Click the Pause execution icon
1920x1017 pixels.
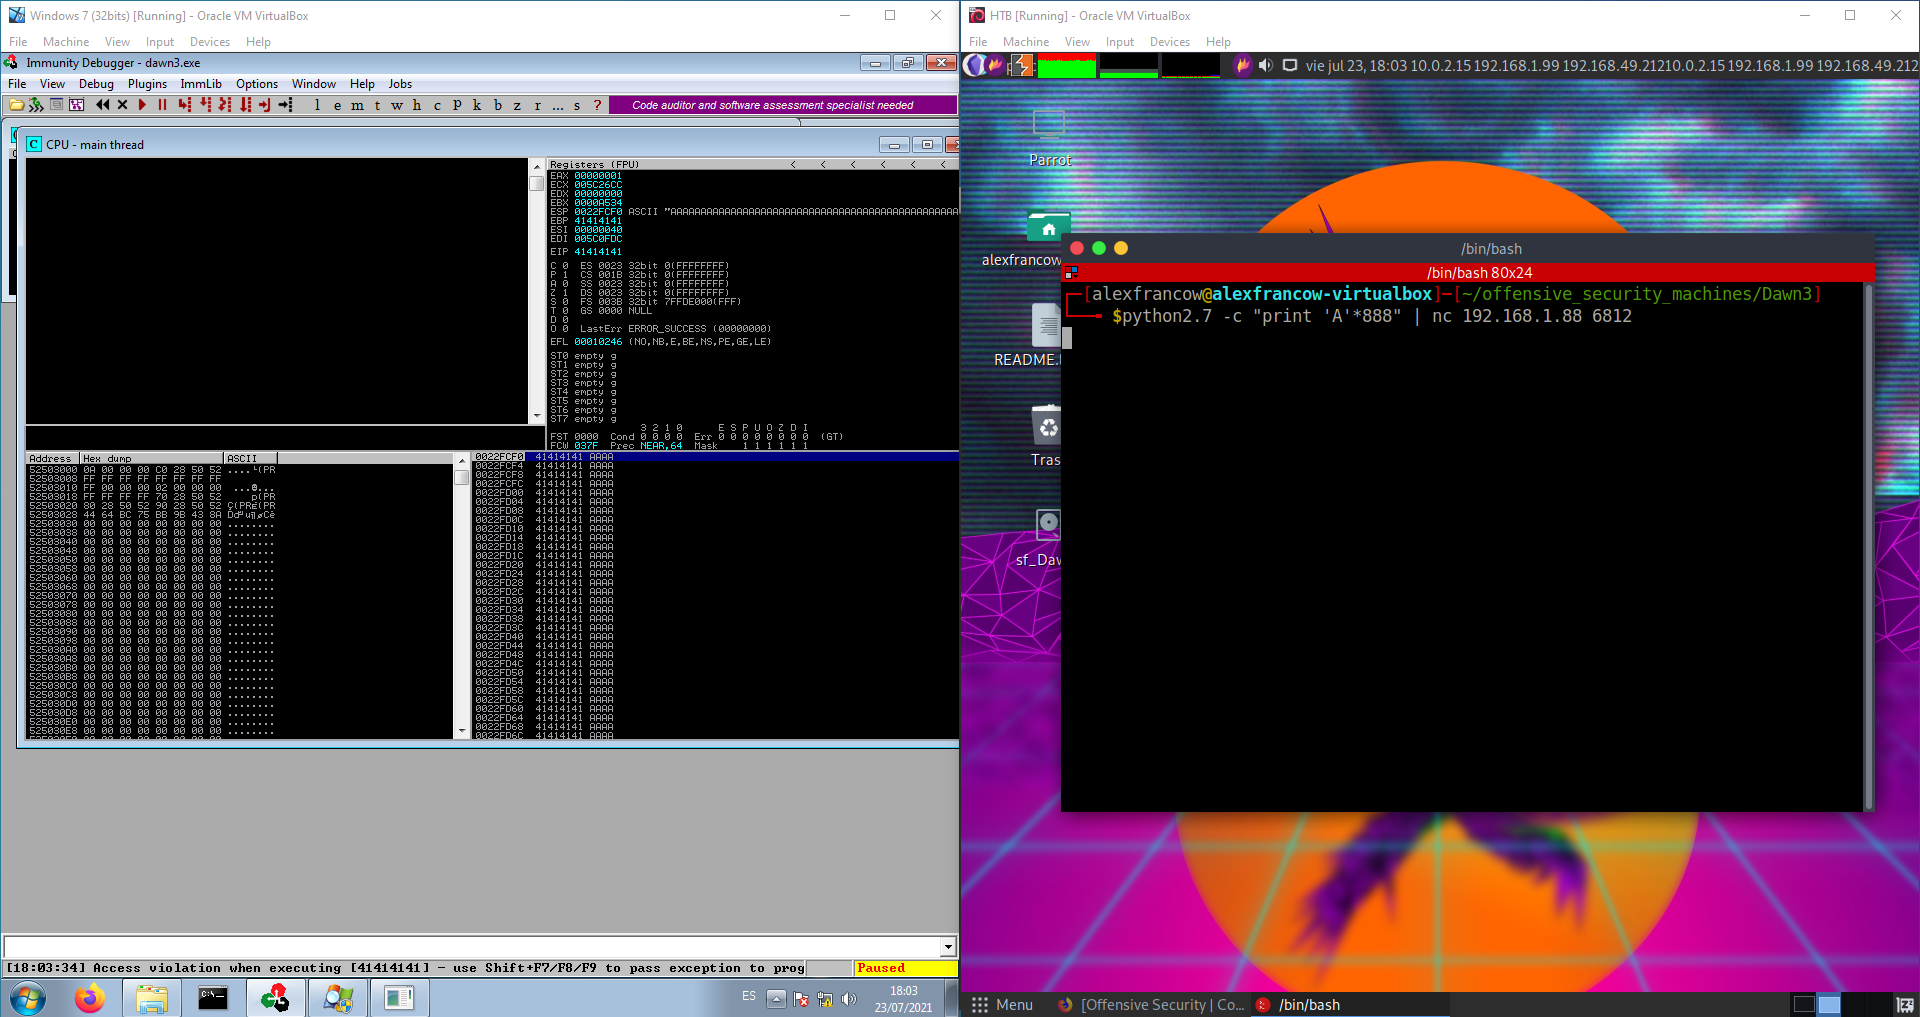point(162,105)
